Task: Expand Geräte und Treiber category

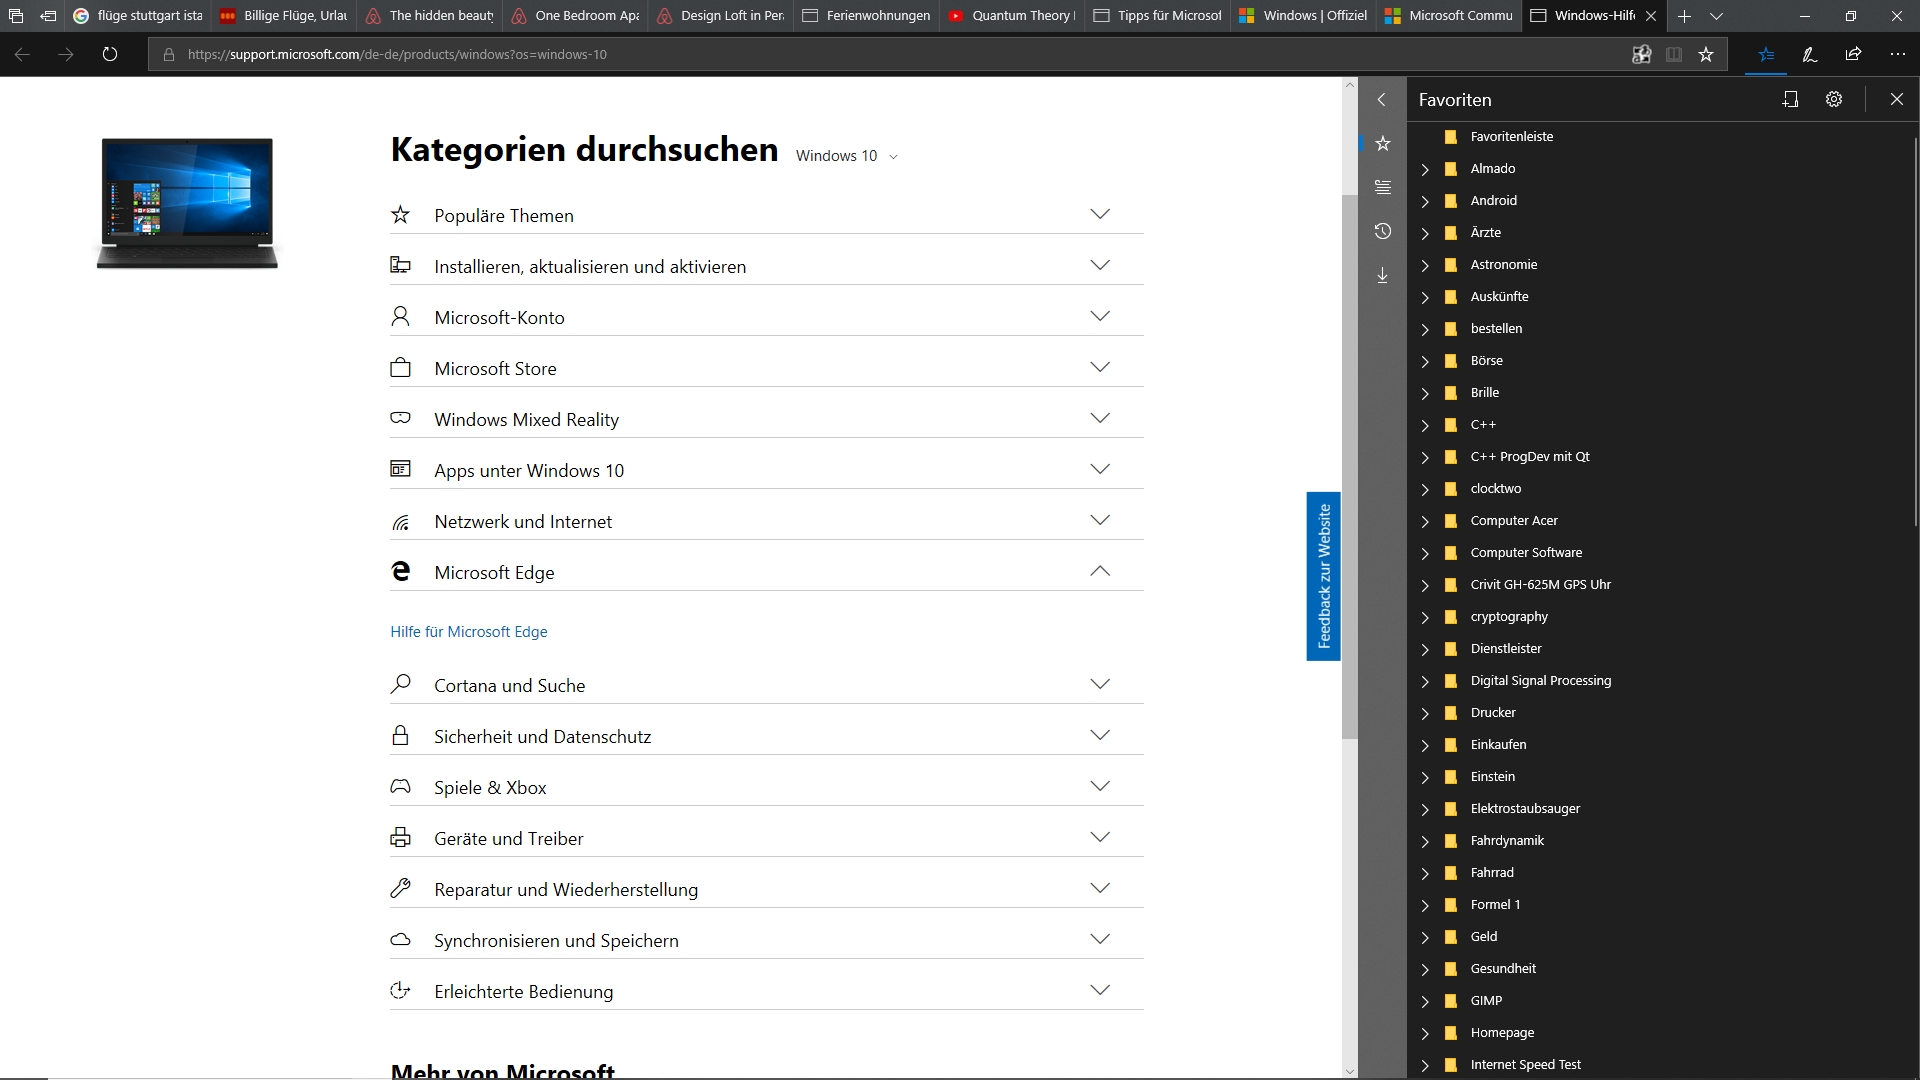Action: (766, 838)
